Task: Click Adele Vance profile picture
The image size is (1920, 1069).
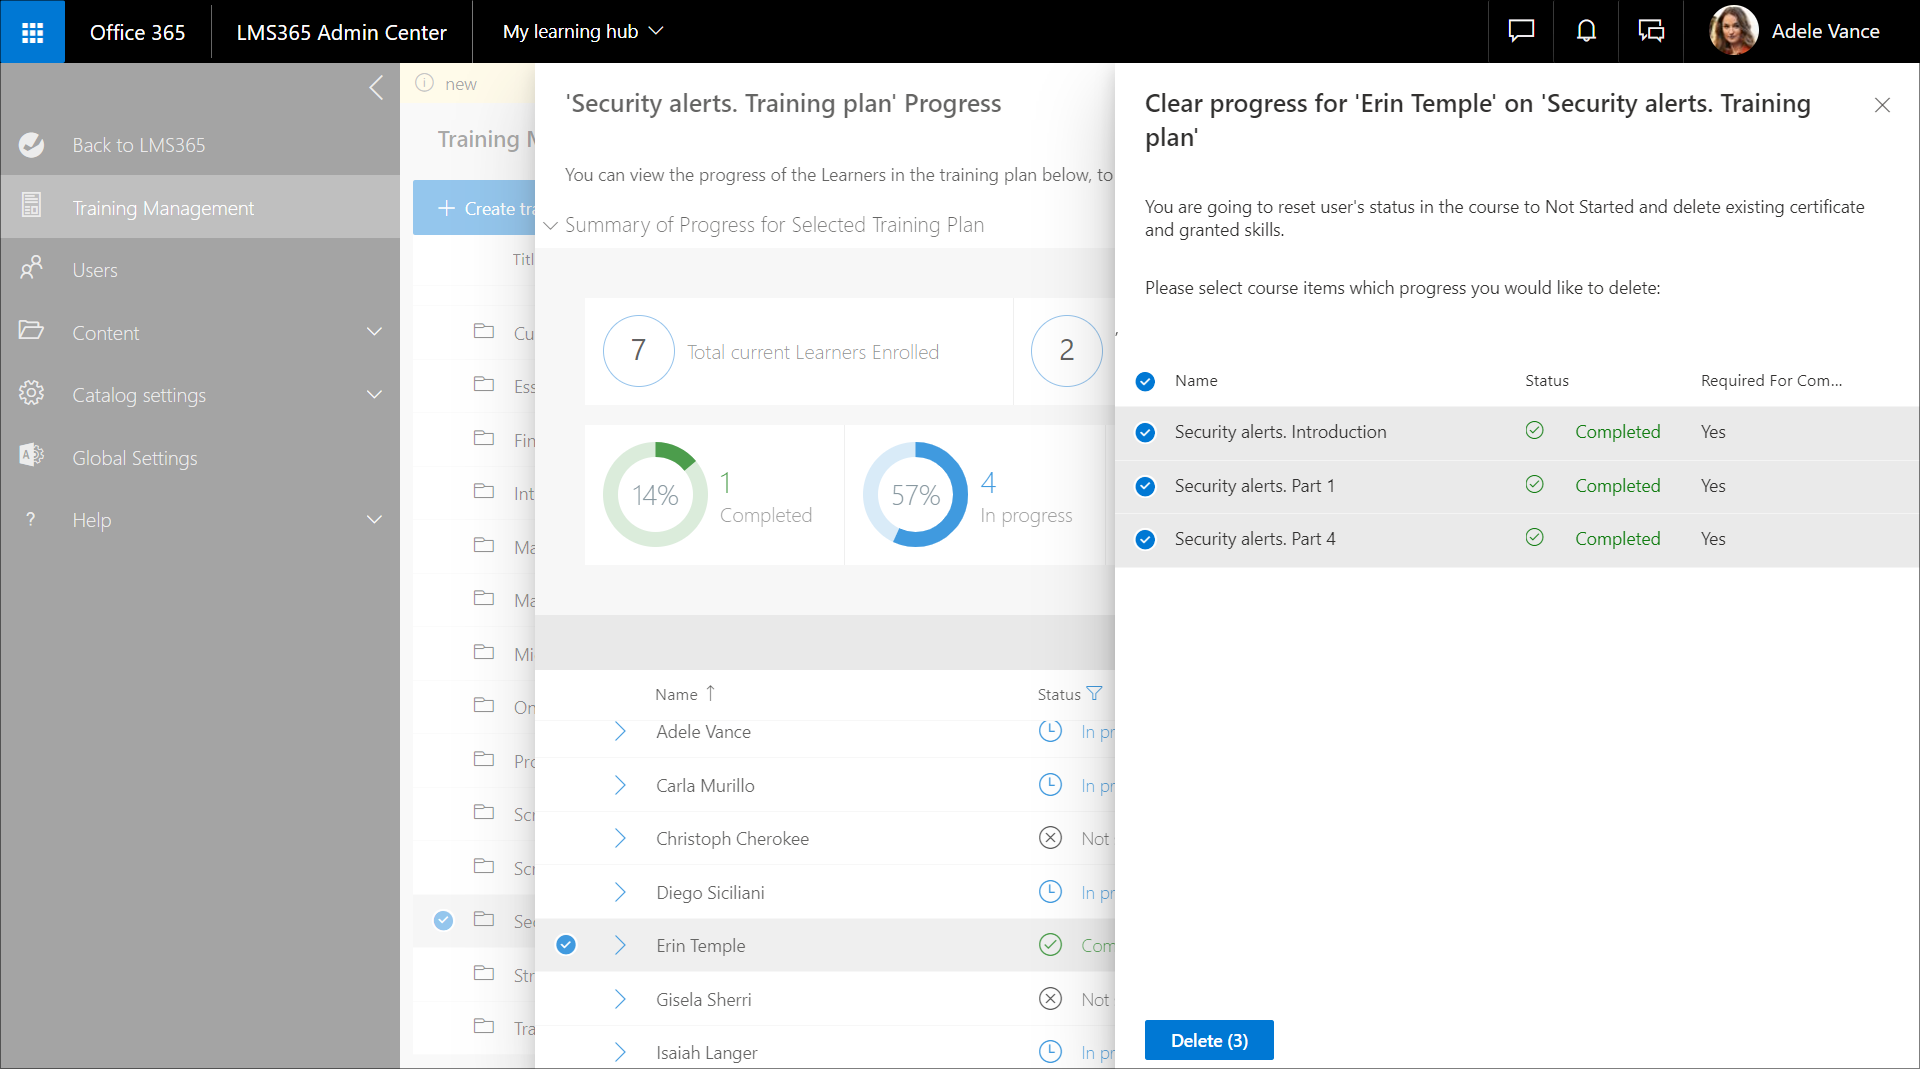Action: click(1733, 32)
